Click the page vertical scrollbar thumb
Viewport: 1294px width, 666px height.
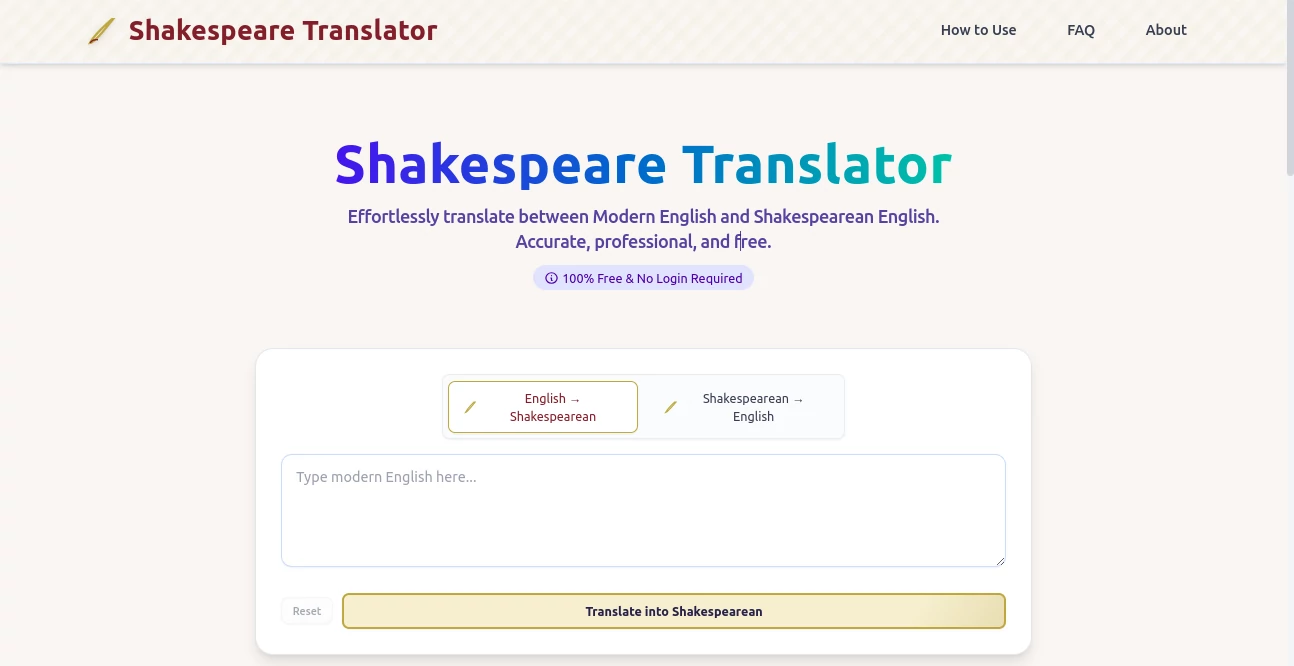tap(1288, 90)
